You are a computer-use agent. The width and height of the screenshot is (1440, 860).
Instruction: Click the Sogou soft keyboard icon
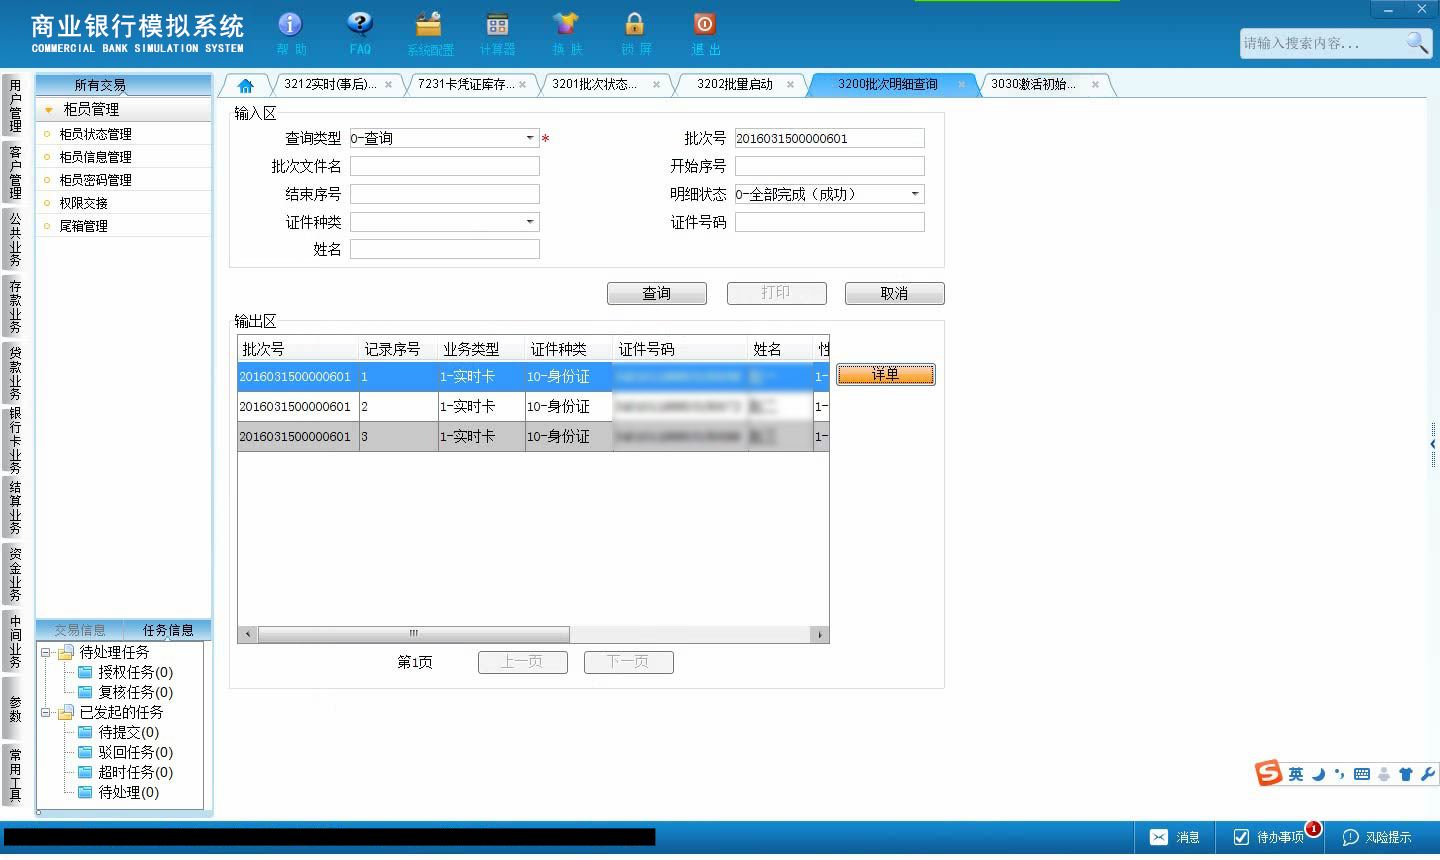[1362, 774]
